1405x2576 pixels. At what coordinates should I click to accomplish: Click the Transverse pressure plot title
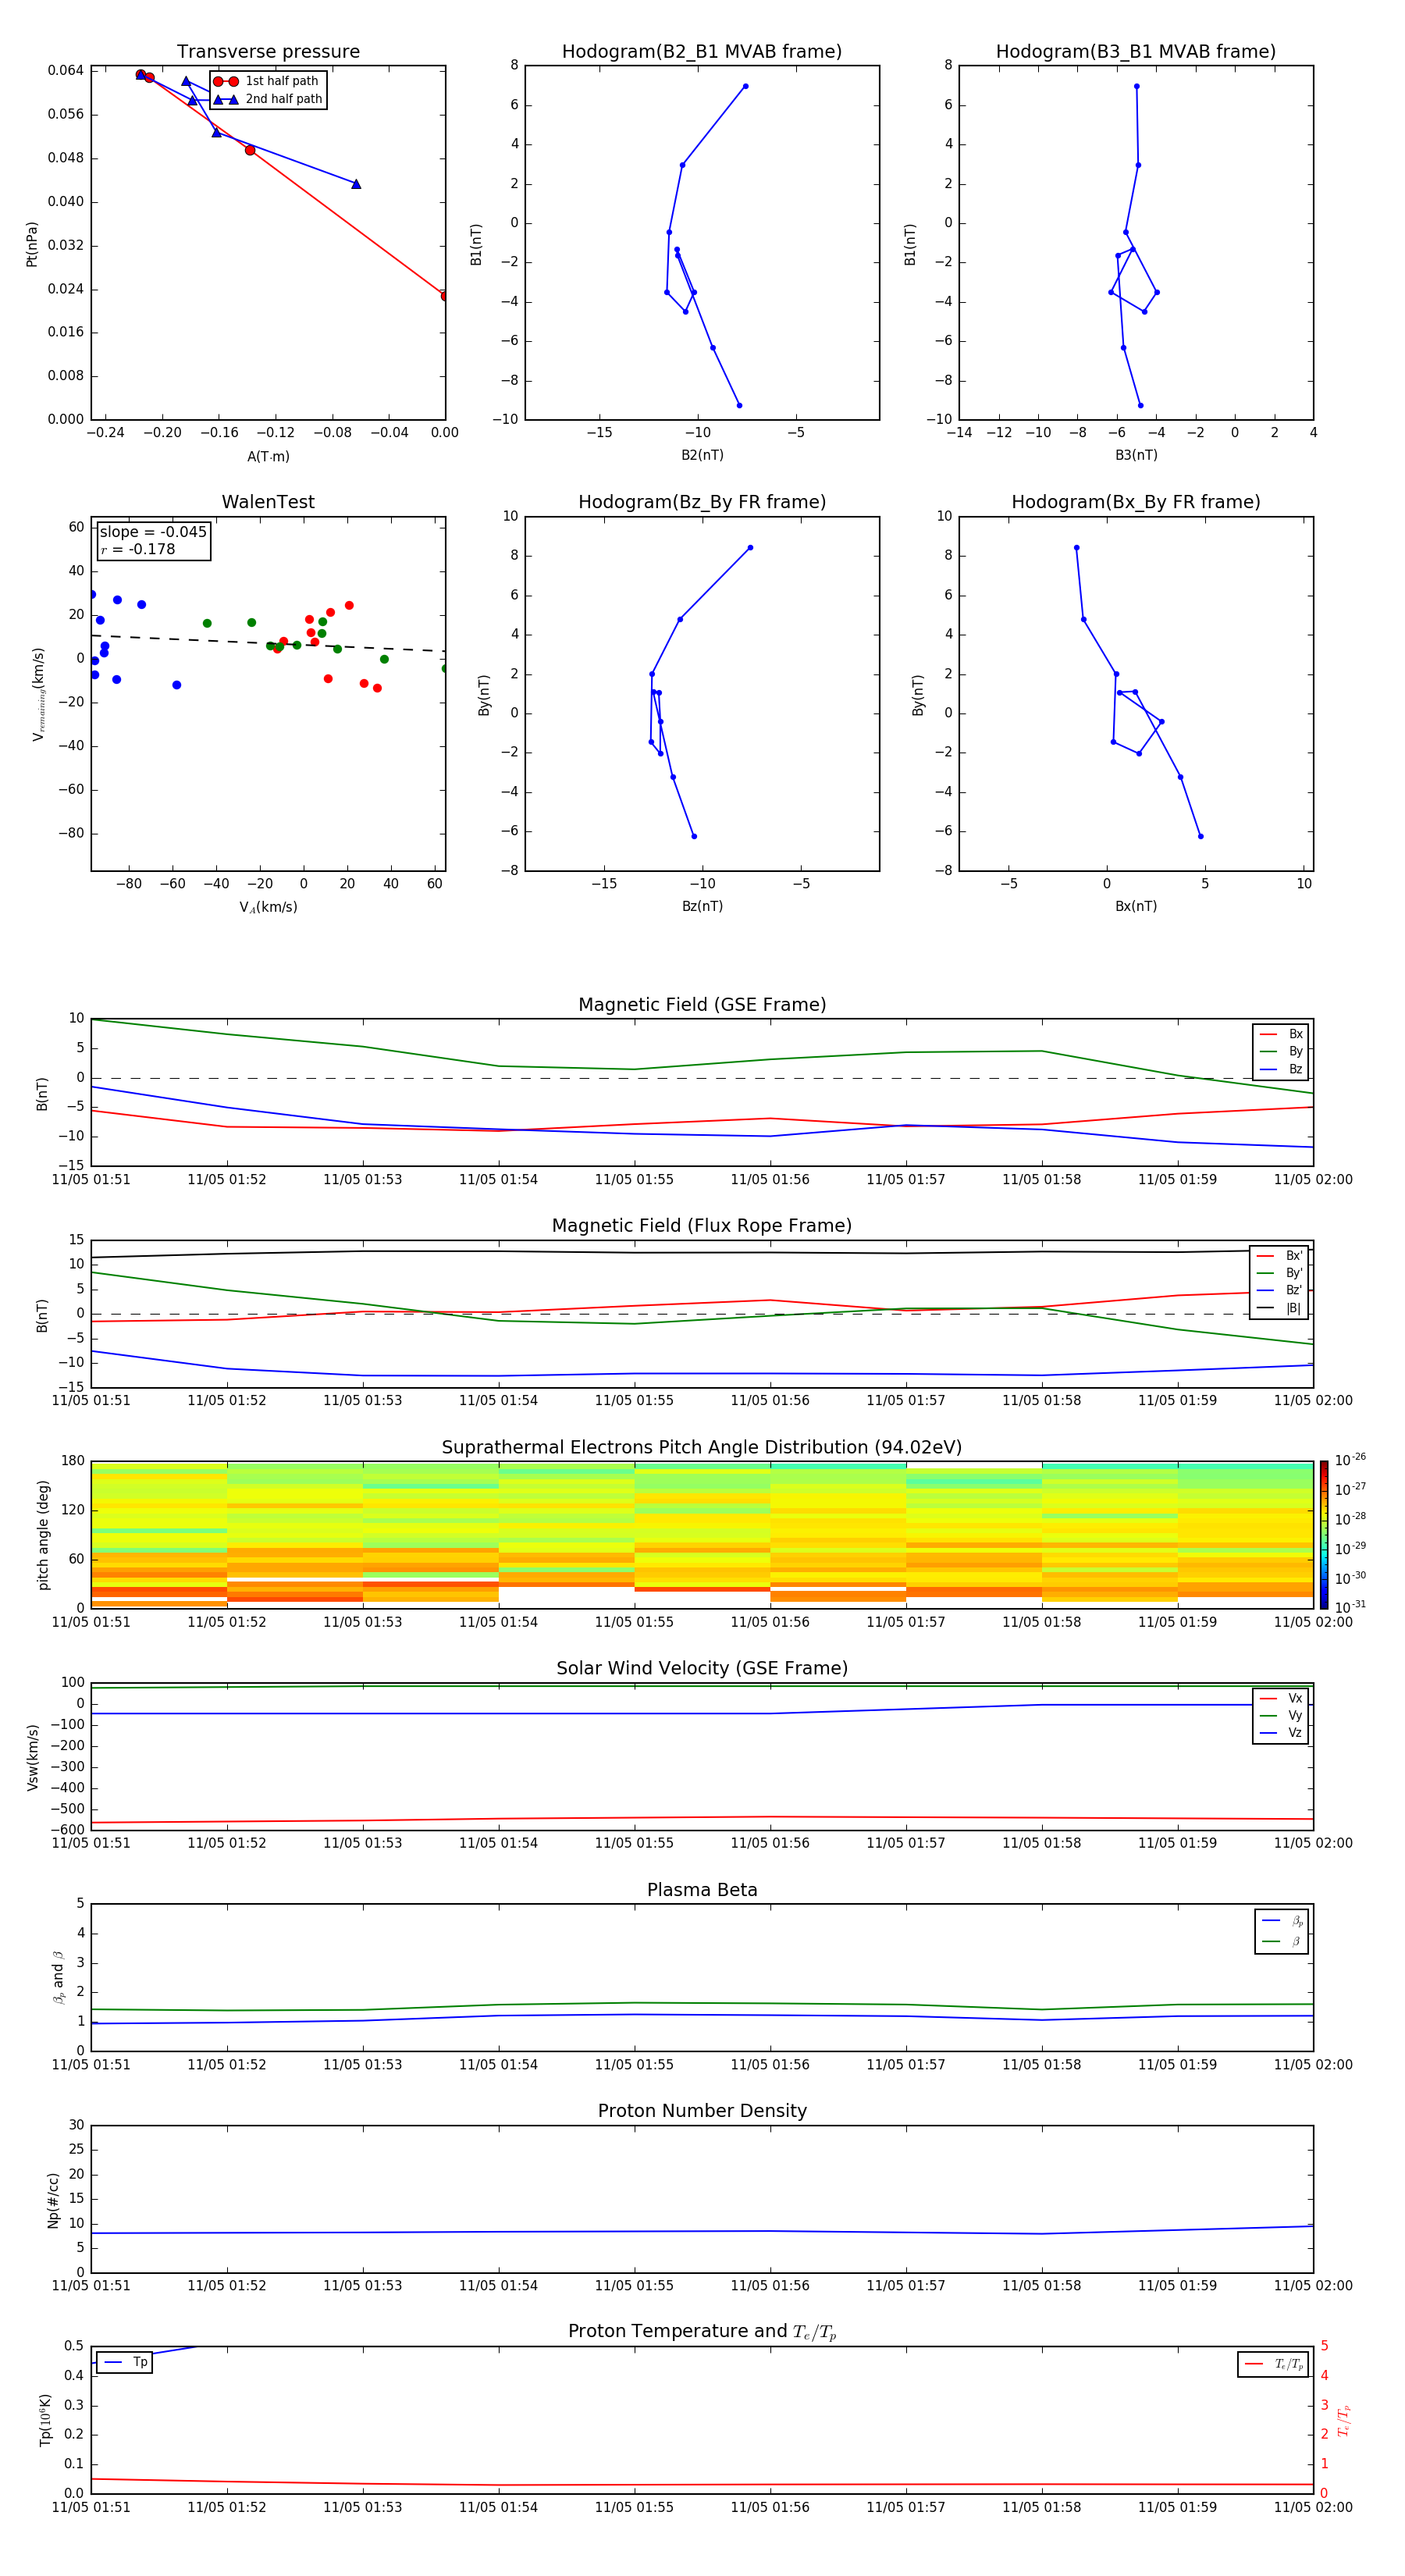268,51
